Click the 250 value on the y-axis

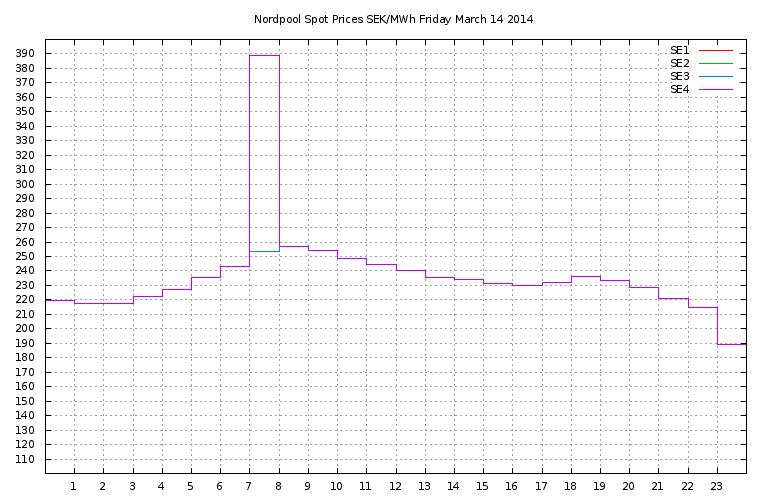[x=25, y=257]
